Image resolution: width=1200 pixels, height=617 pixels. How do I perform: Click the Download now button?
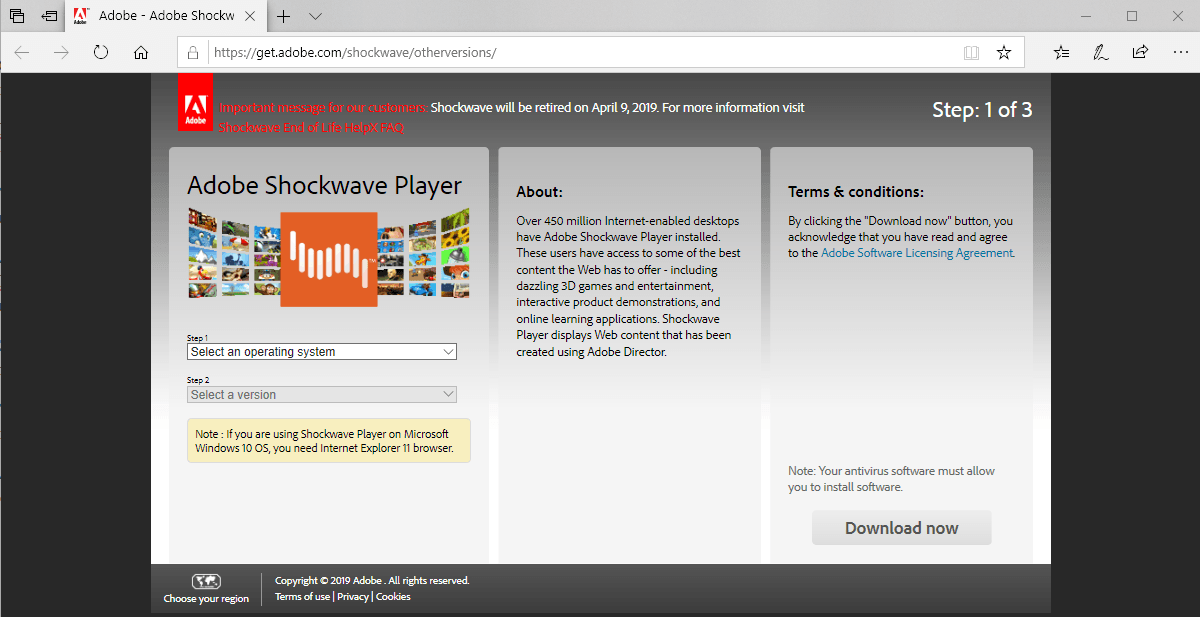click(x=902, y=528)
